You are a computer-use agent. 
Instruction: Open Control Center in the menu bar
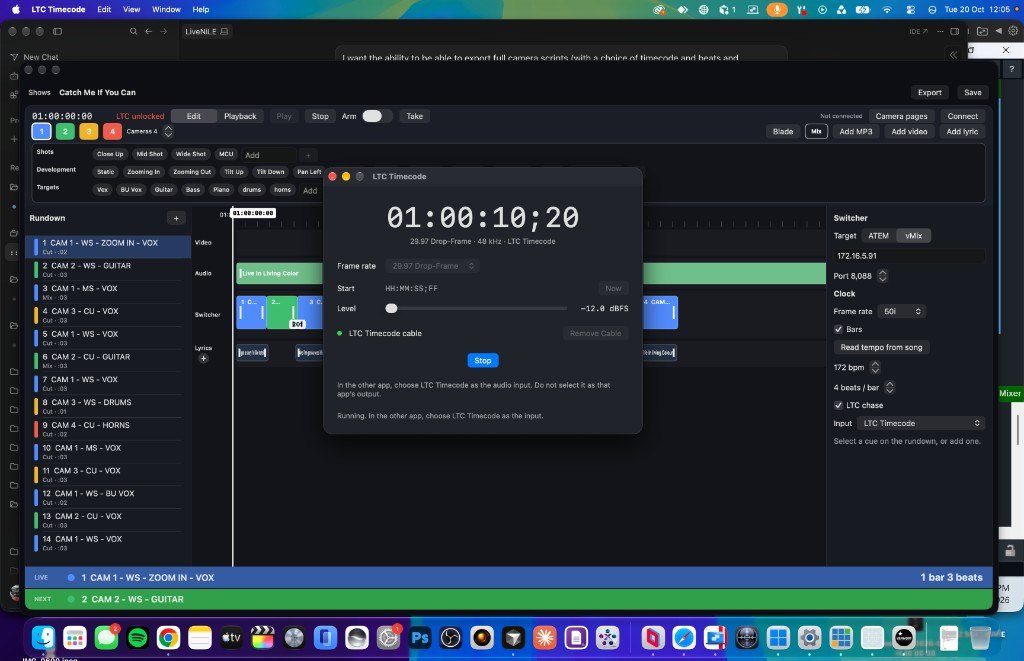911,9
